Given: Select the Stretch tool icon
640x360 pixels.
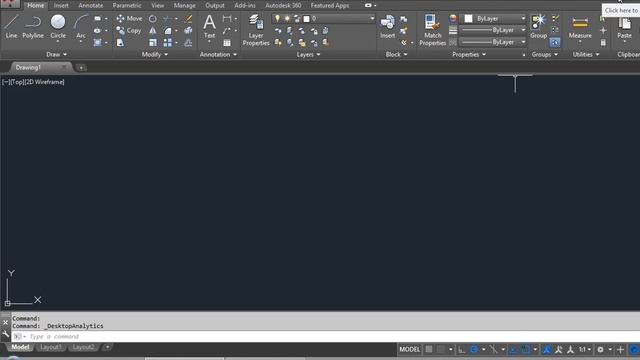Looking at the screenshot, I should click(120, 42).
